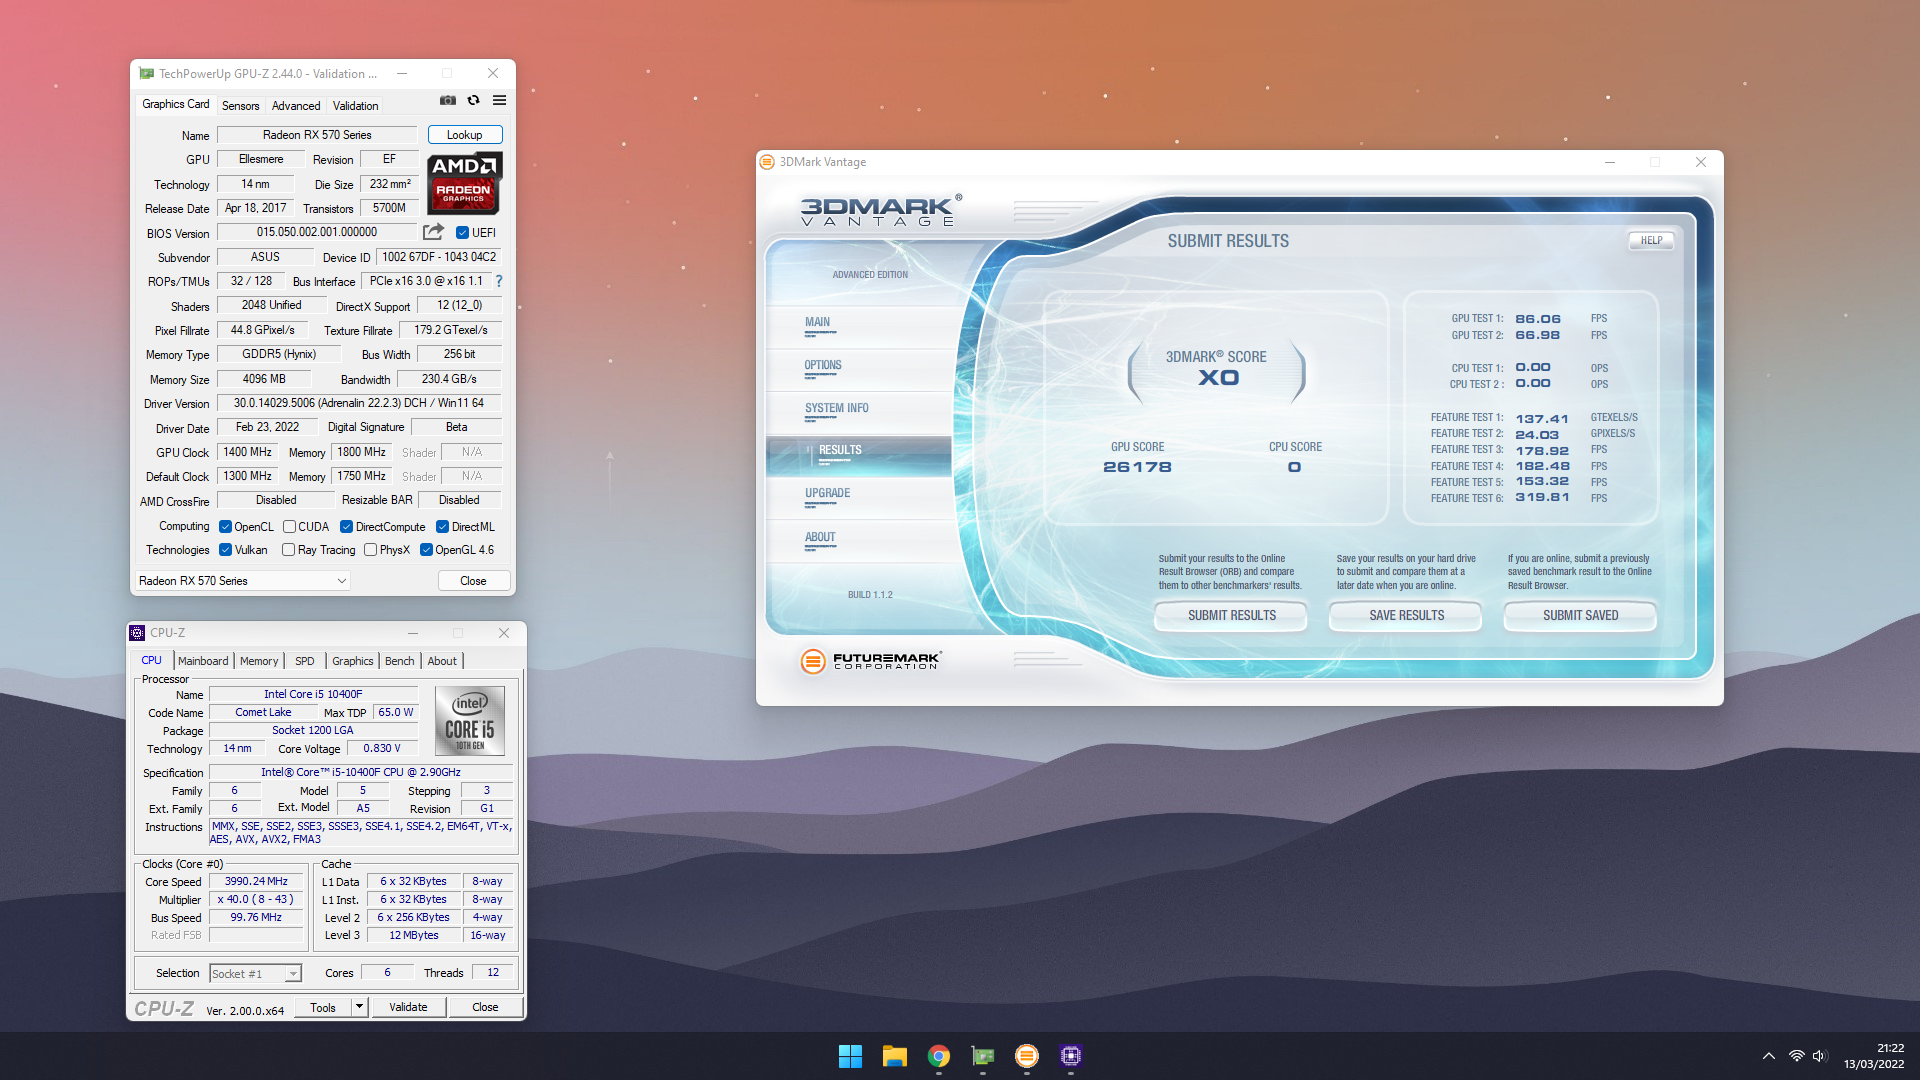Click the CPU-Z Tools button

click(x=323, y=1007)
